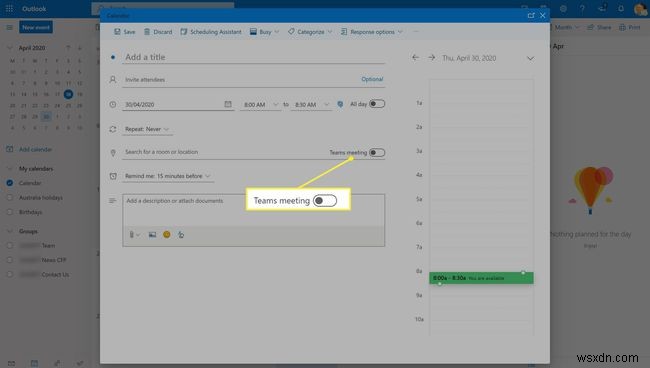Click Add calendar link
This screenshot has height=368, width=650.
35,149
